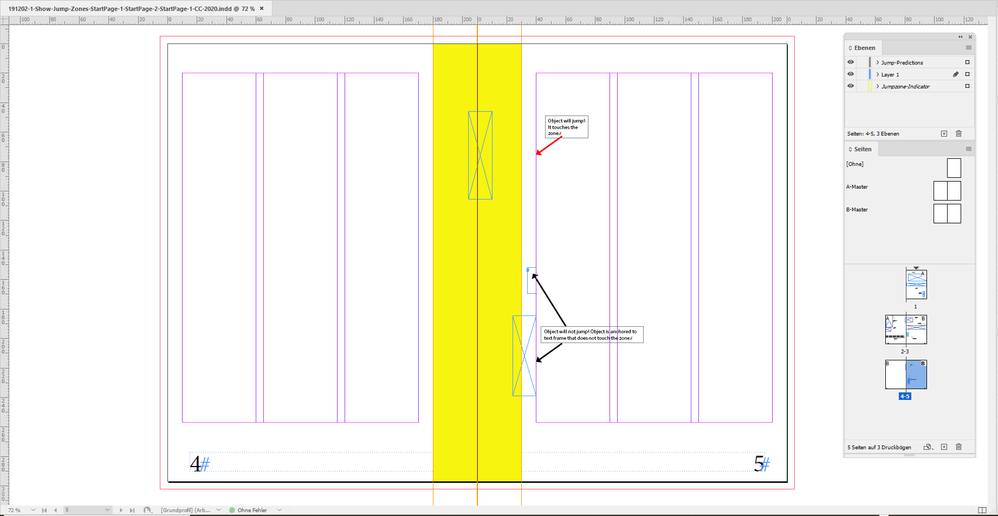
Task: Click the open-document status icon
Action: [x=148, y=510]
